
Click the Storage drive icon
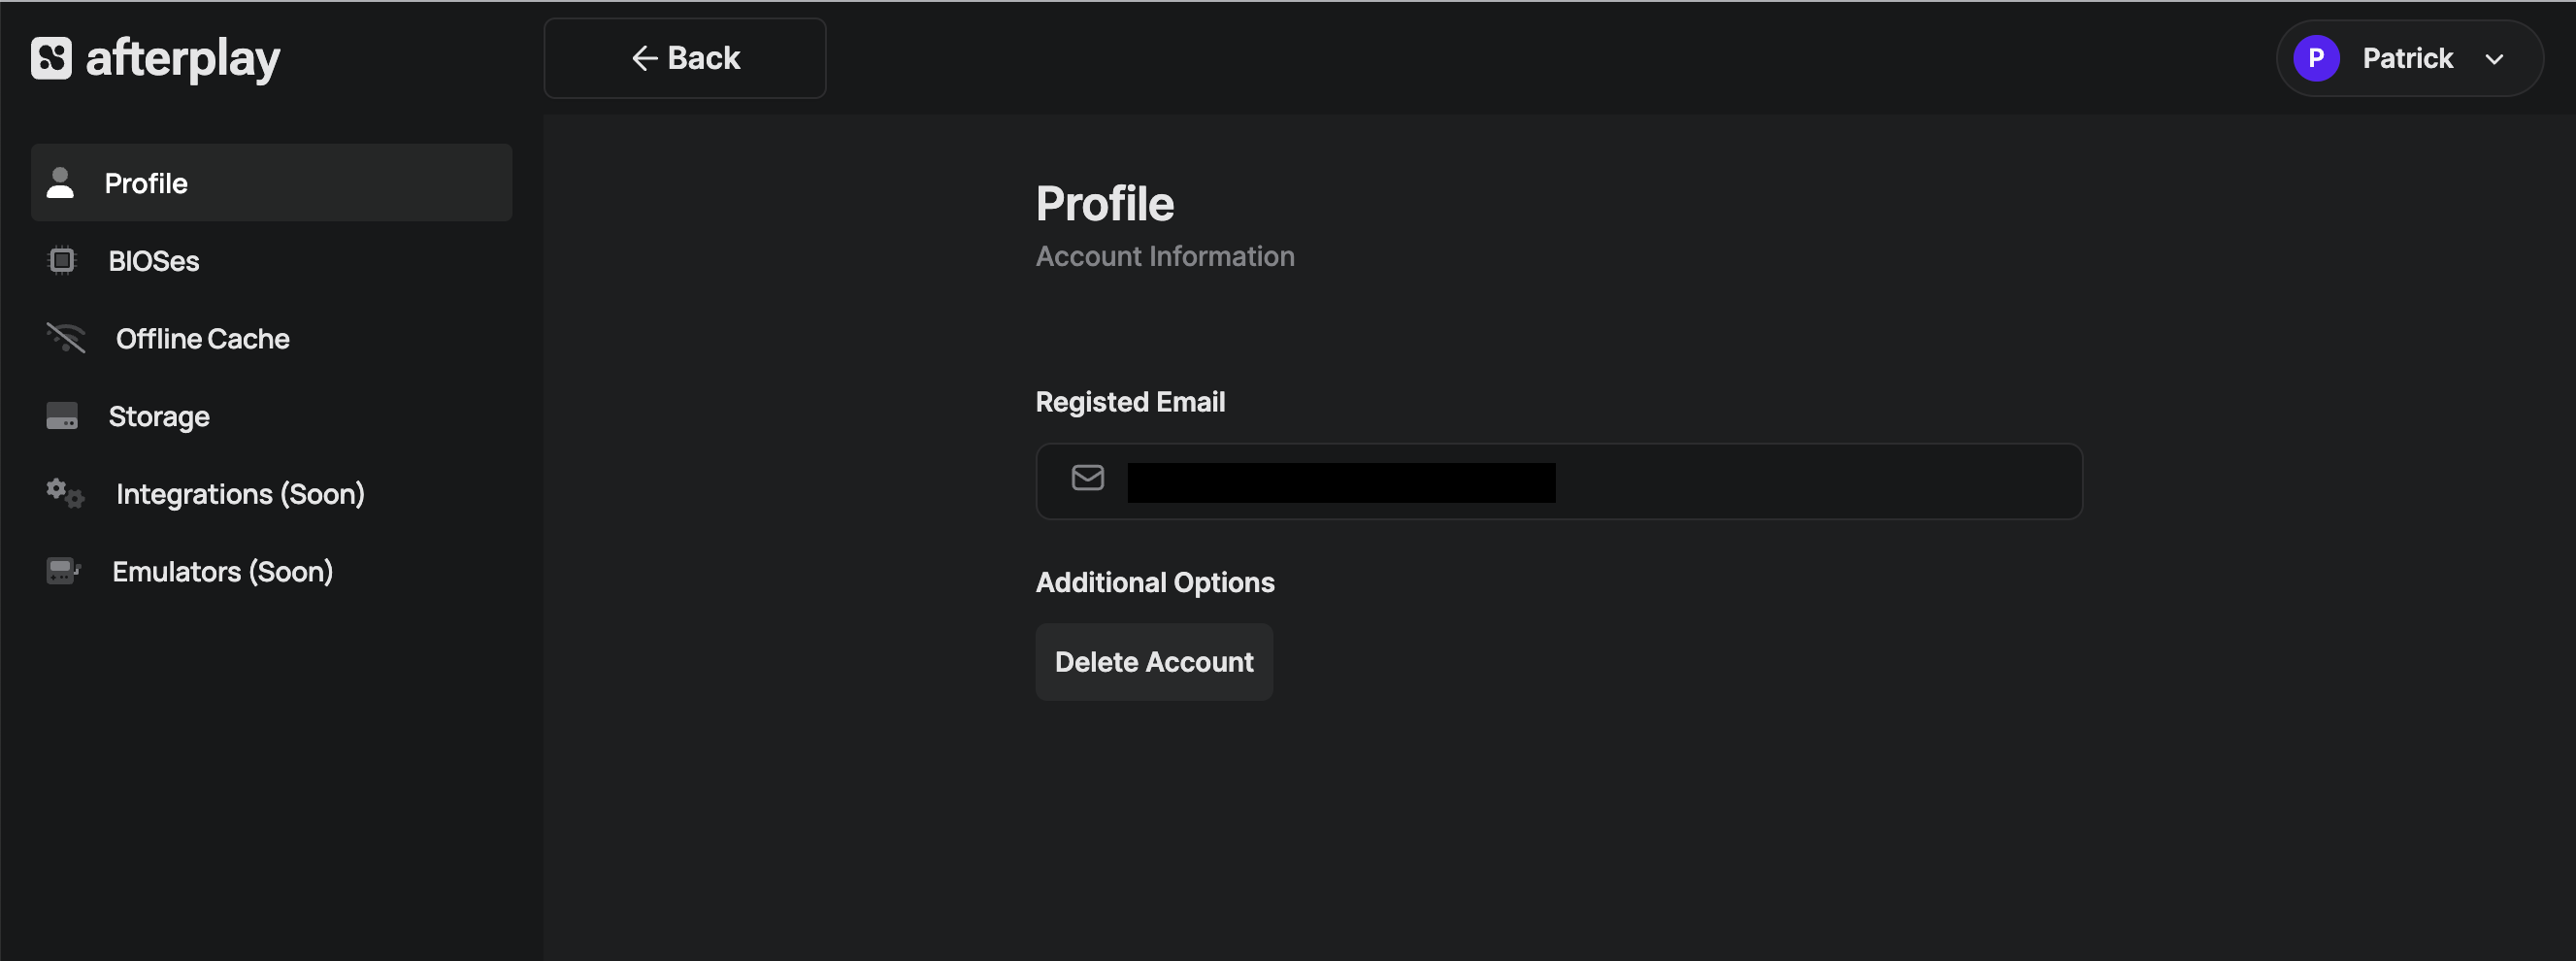(62, 416)
